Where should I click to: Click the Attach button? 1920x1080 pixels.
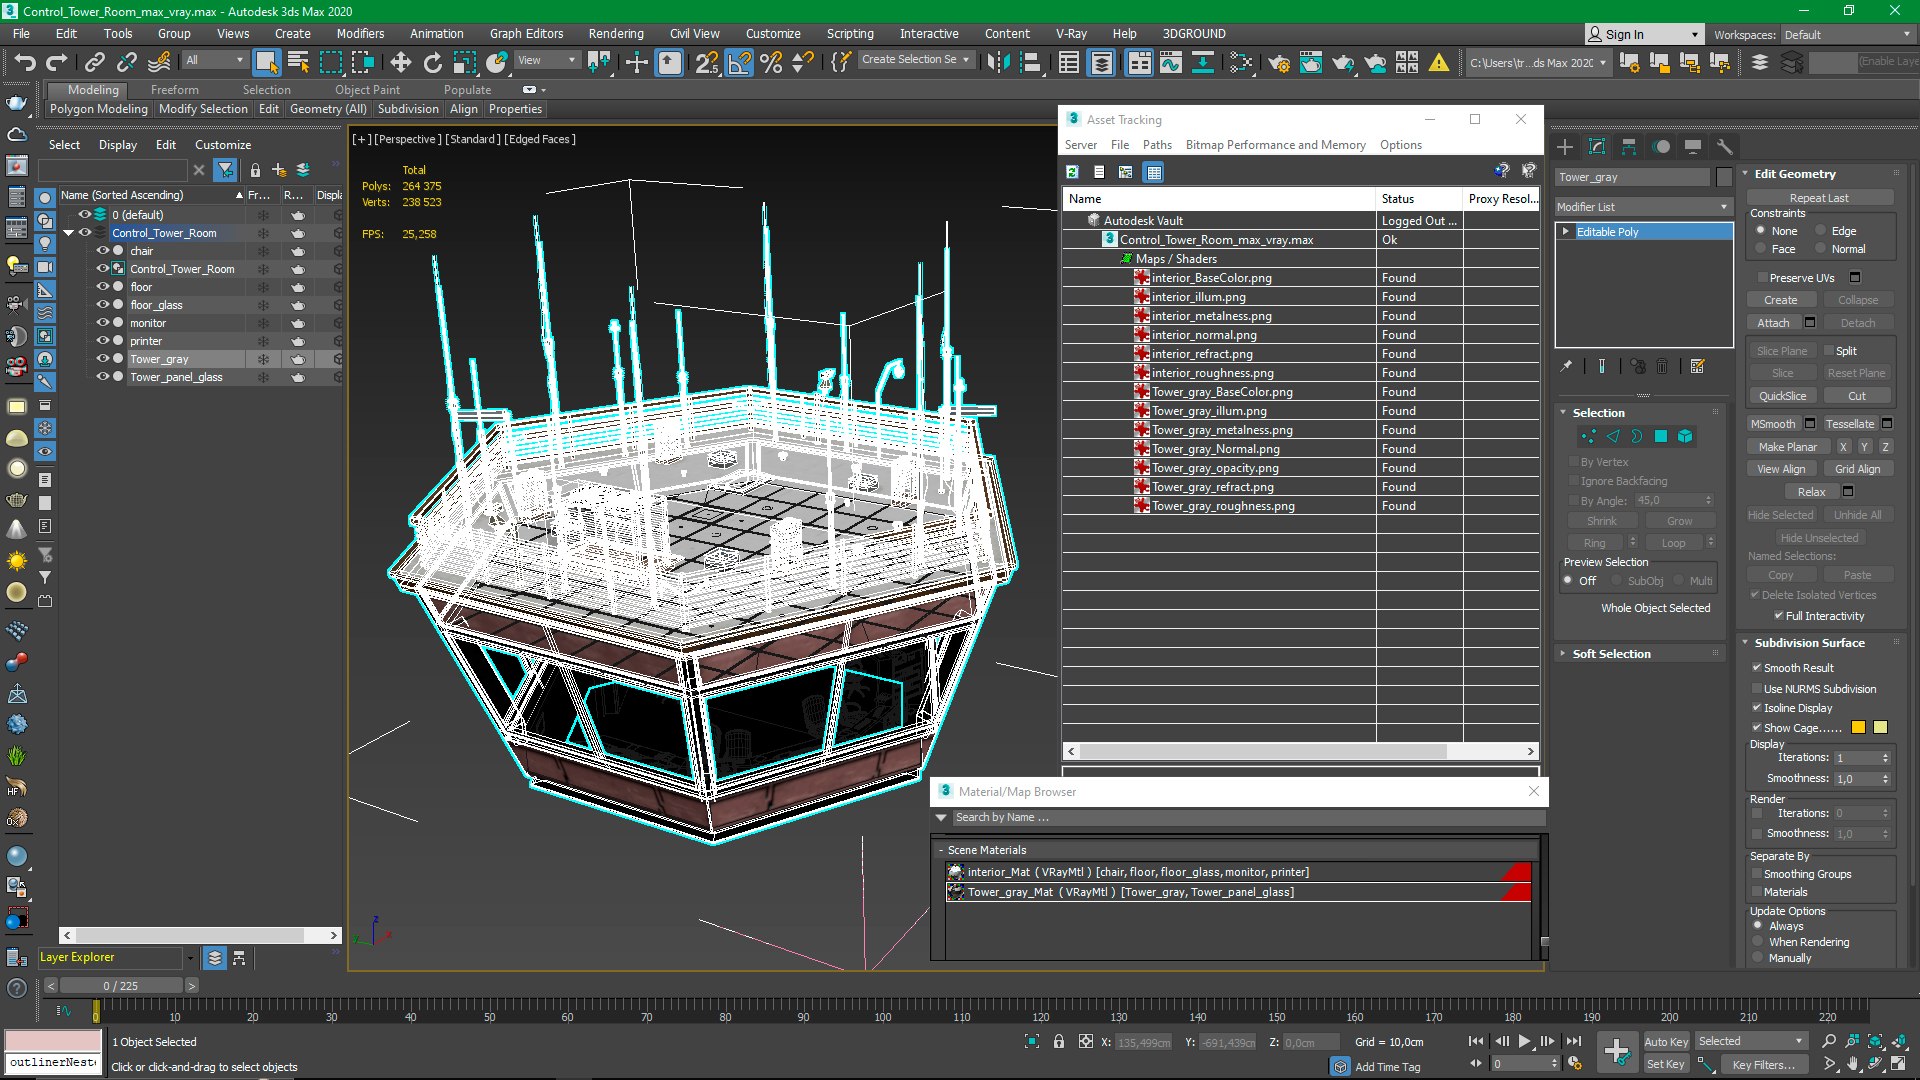pos(1773,323)
